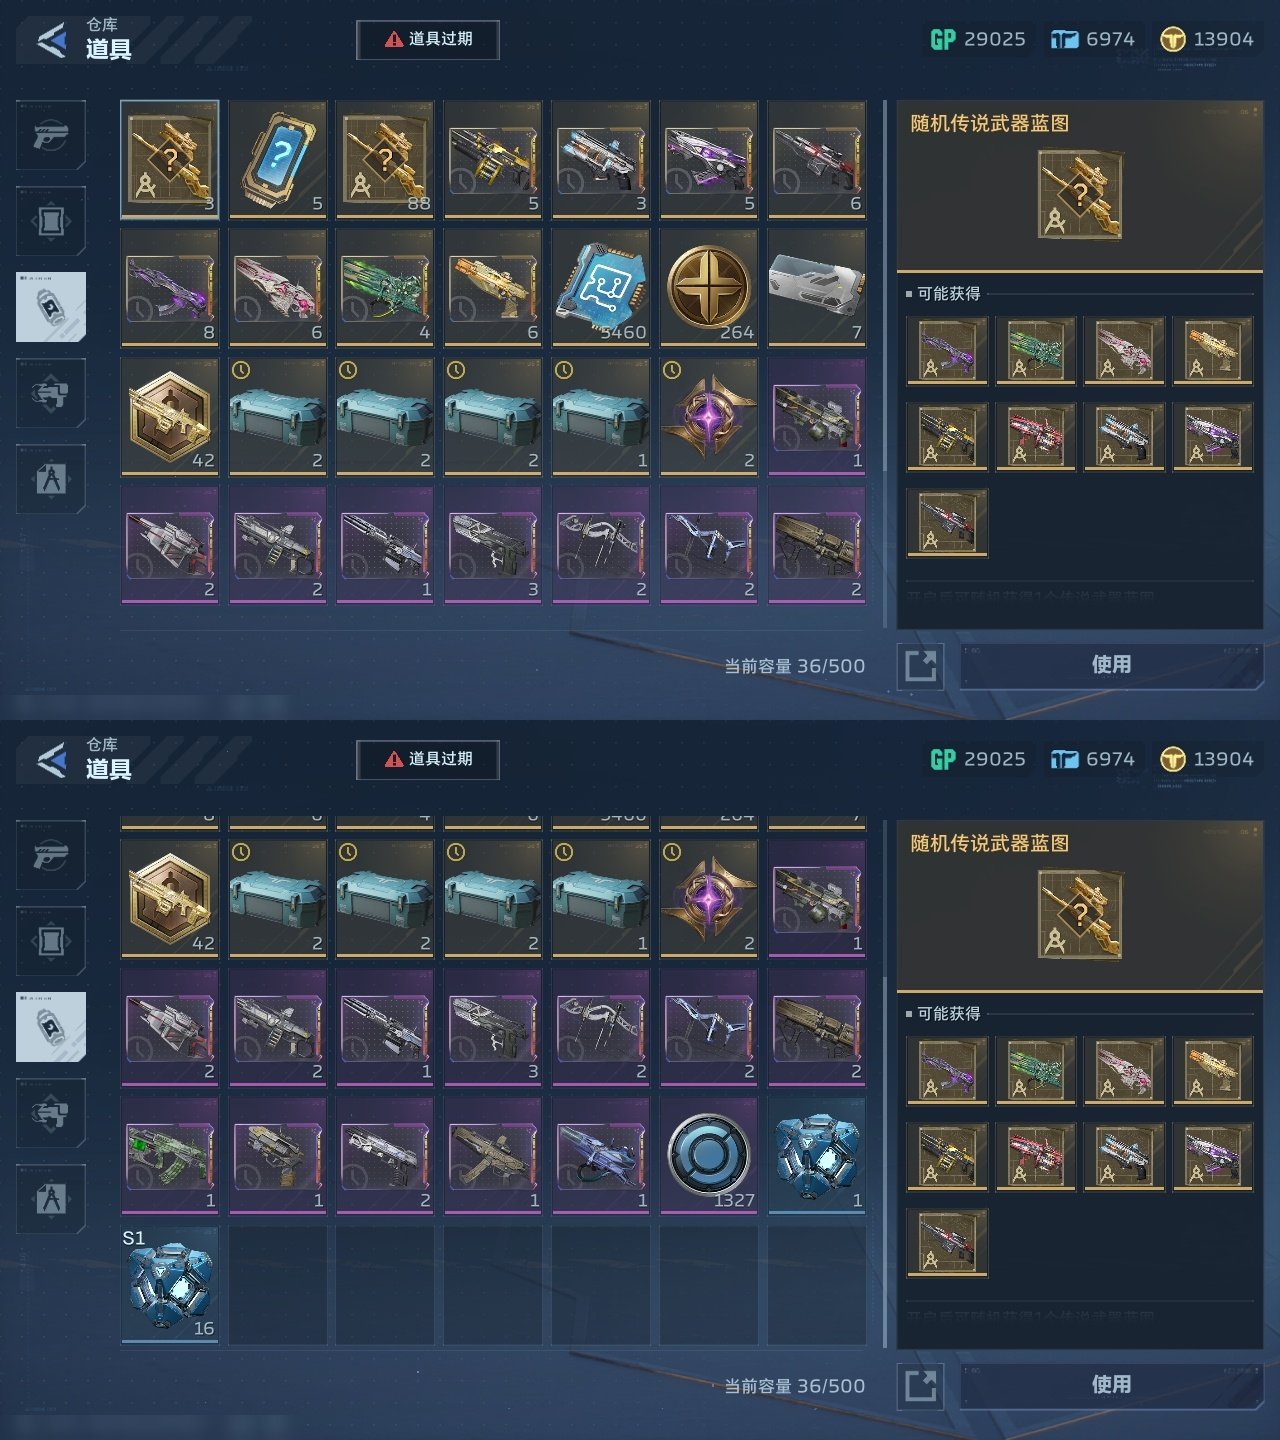Click the blue circuit chip item showing 5460

601,288
